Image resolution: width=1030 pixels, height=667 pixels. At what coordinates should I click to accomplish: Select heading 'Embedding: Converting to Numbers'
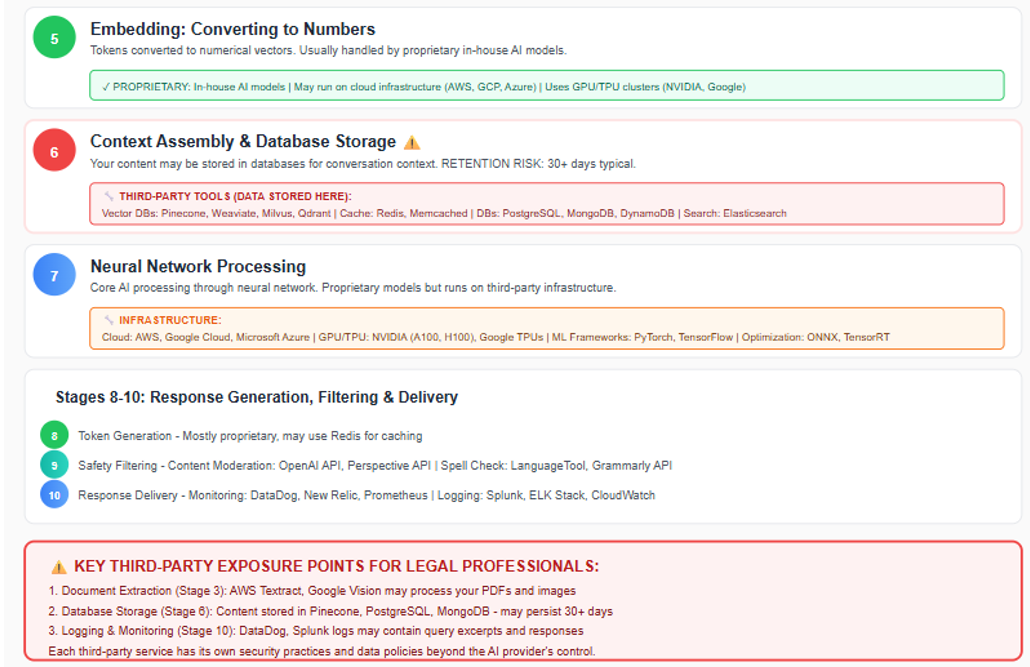pyautogui.click(x=233, y=29)
